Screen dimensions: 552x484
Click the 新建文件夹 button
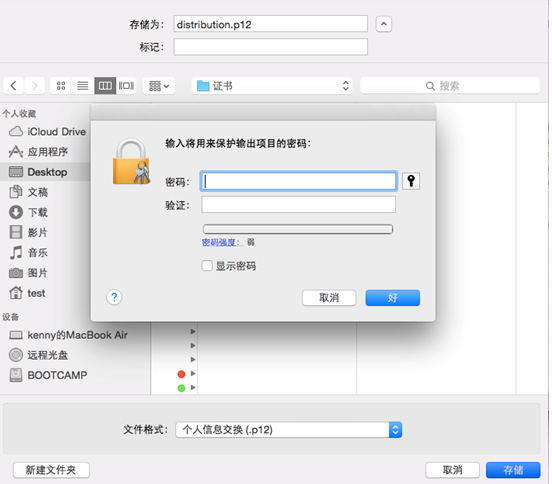[51, 470]
